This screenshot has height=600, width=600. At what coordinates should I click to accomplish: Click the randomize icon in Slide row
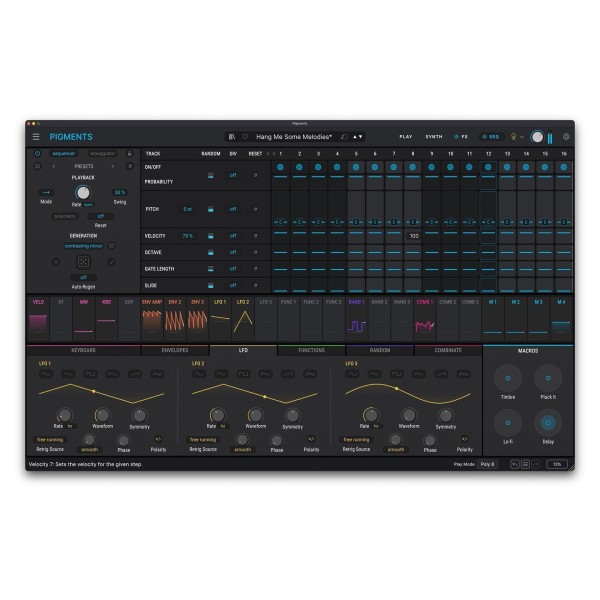[210, 285]
